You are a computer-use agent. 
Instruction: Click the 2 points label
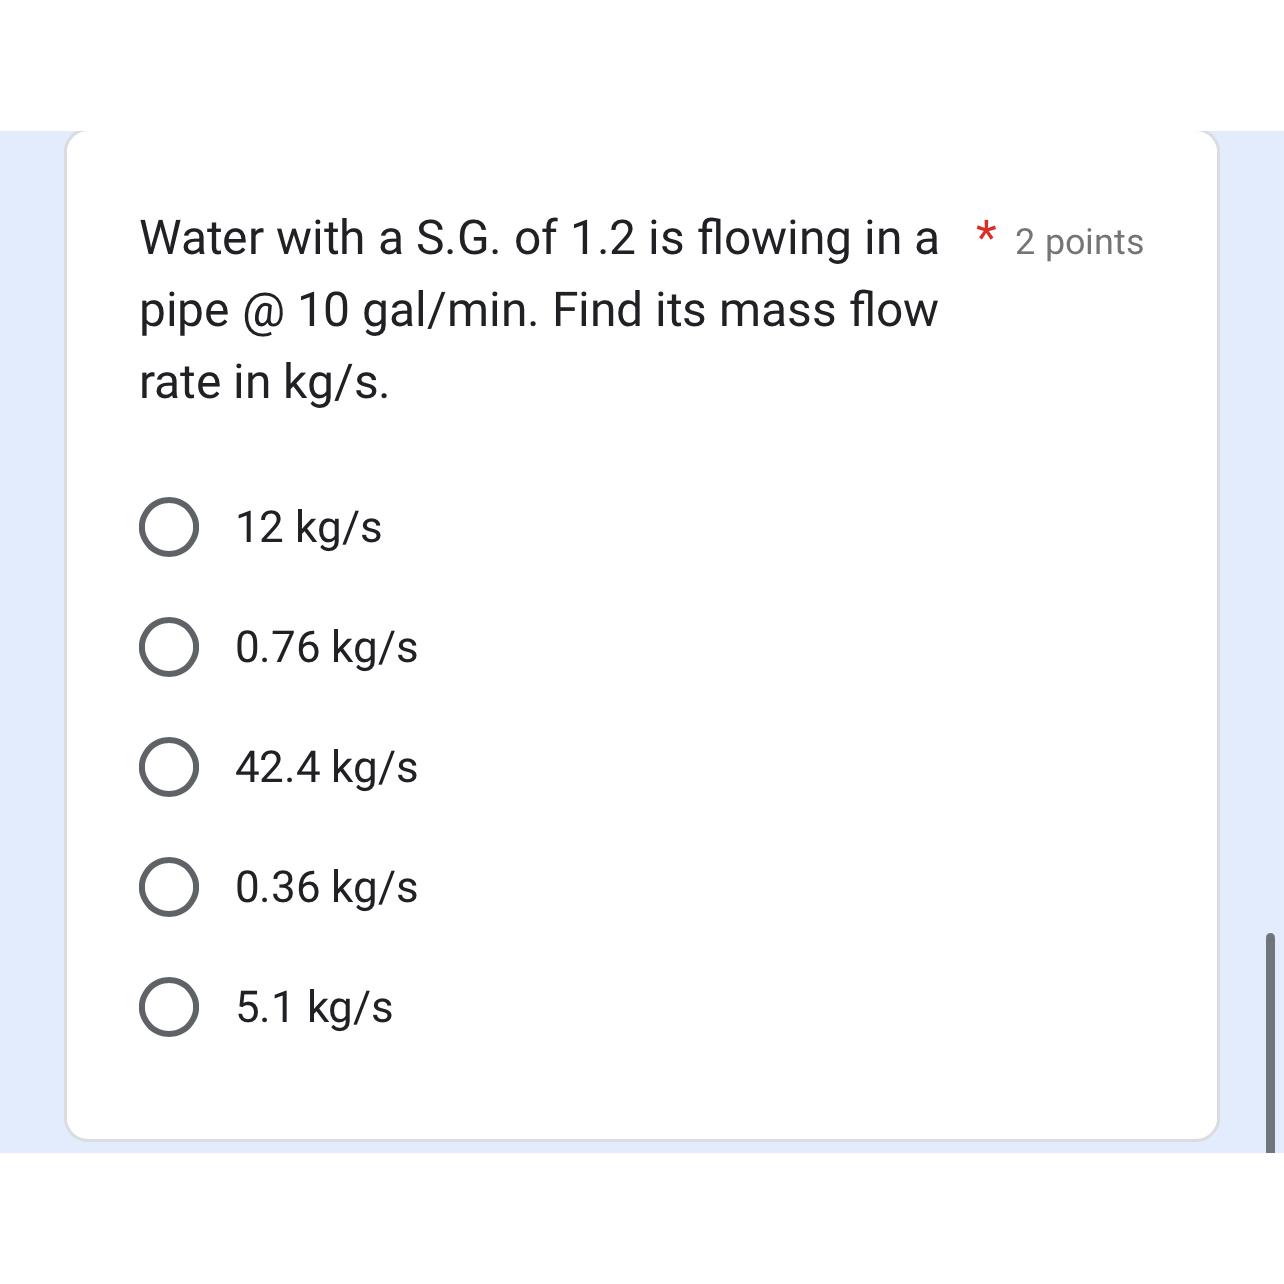(1078, 242)
